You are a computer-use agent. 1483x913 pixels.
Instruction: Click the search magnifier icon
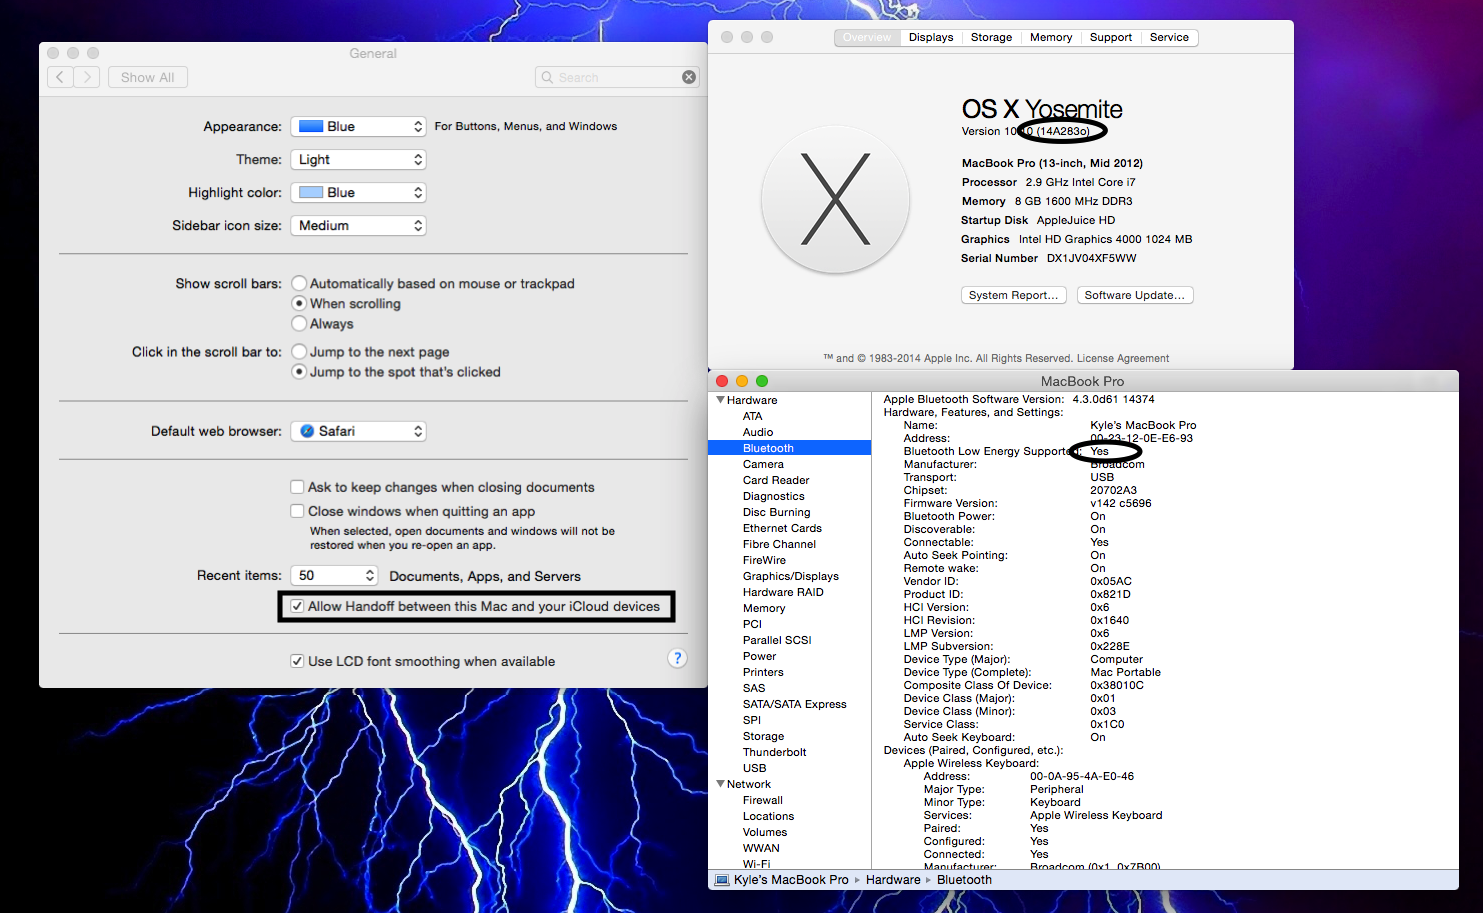click(547, 77)
